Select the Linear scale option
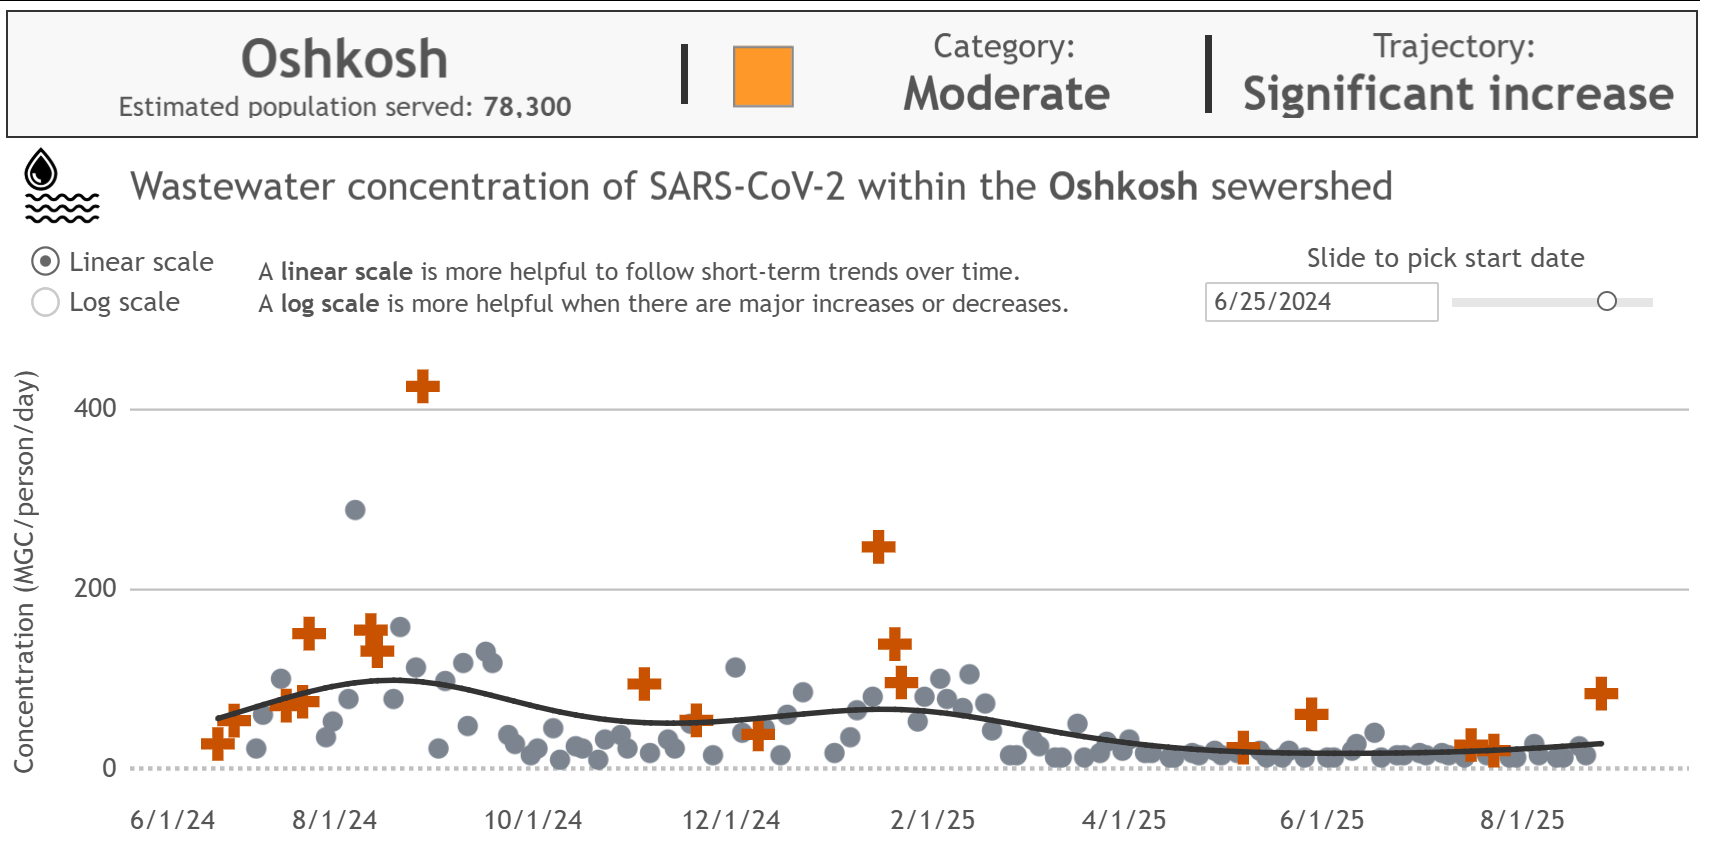Image resolution: width=1710 pixels, height=850 pixels. 44,262
